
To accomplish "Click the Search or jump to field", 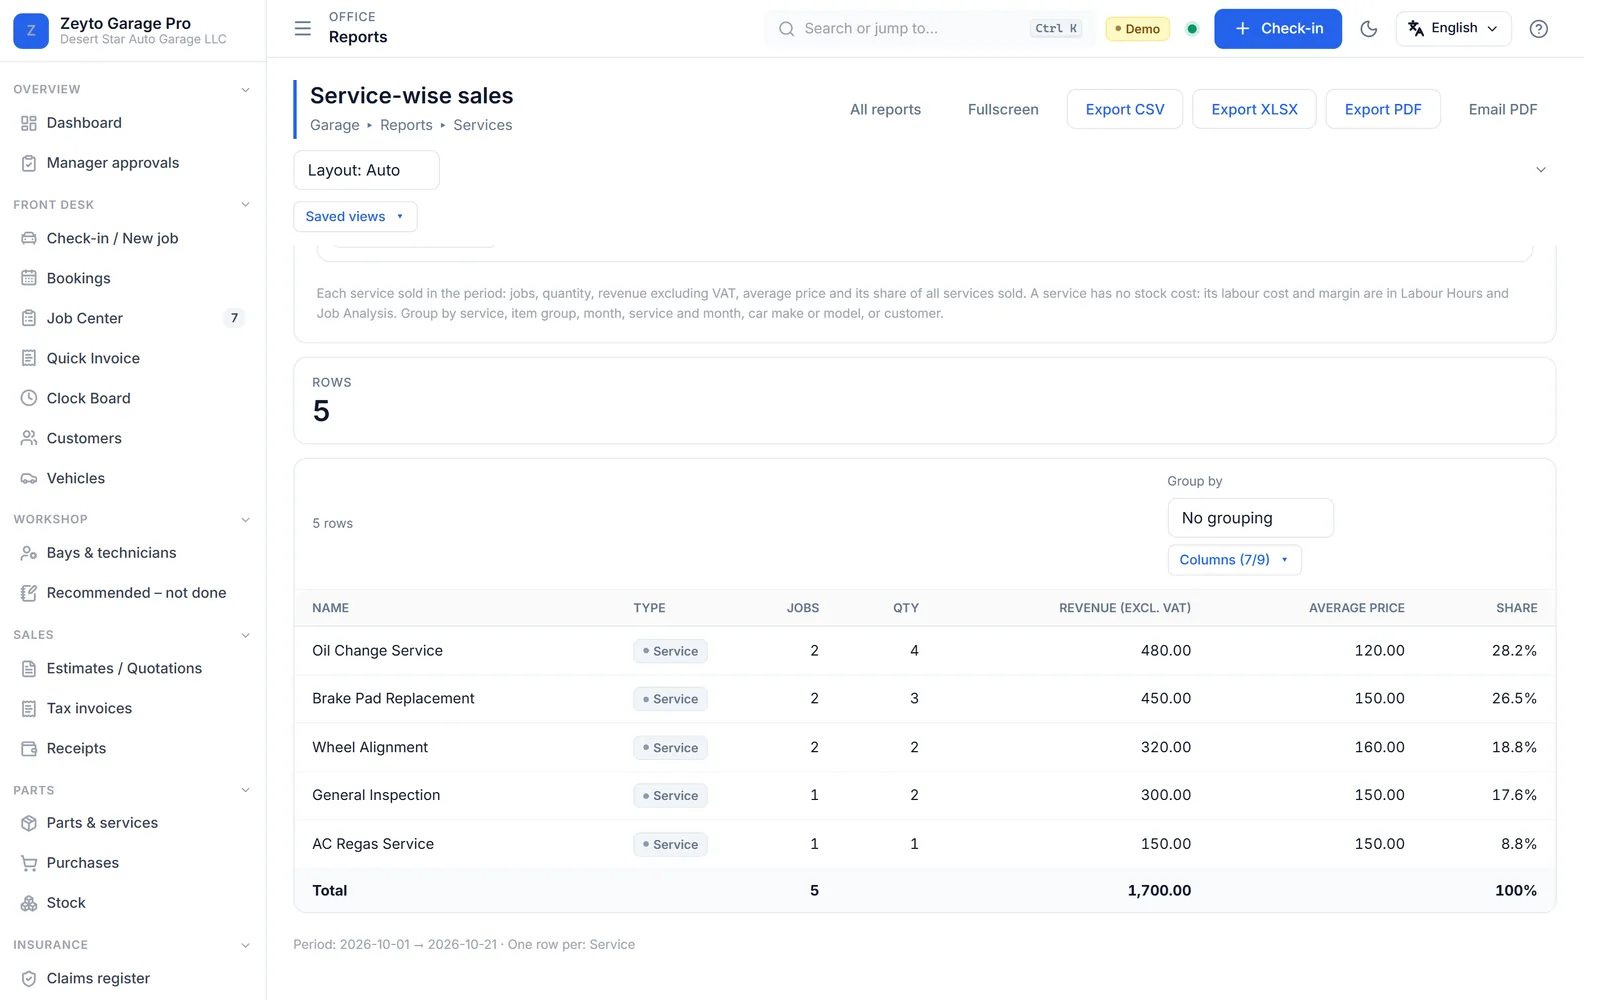I will (x=929, y=29).
